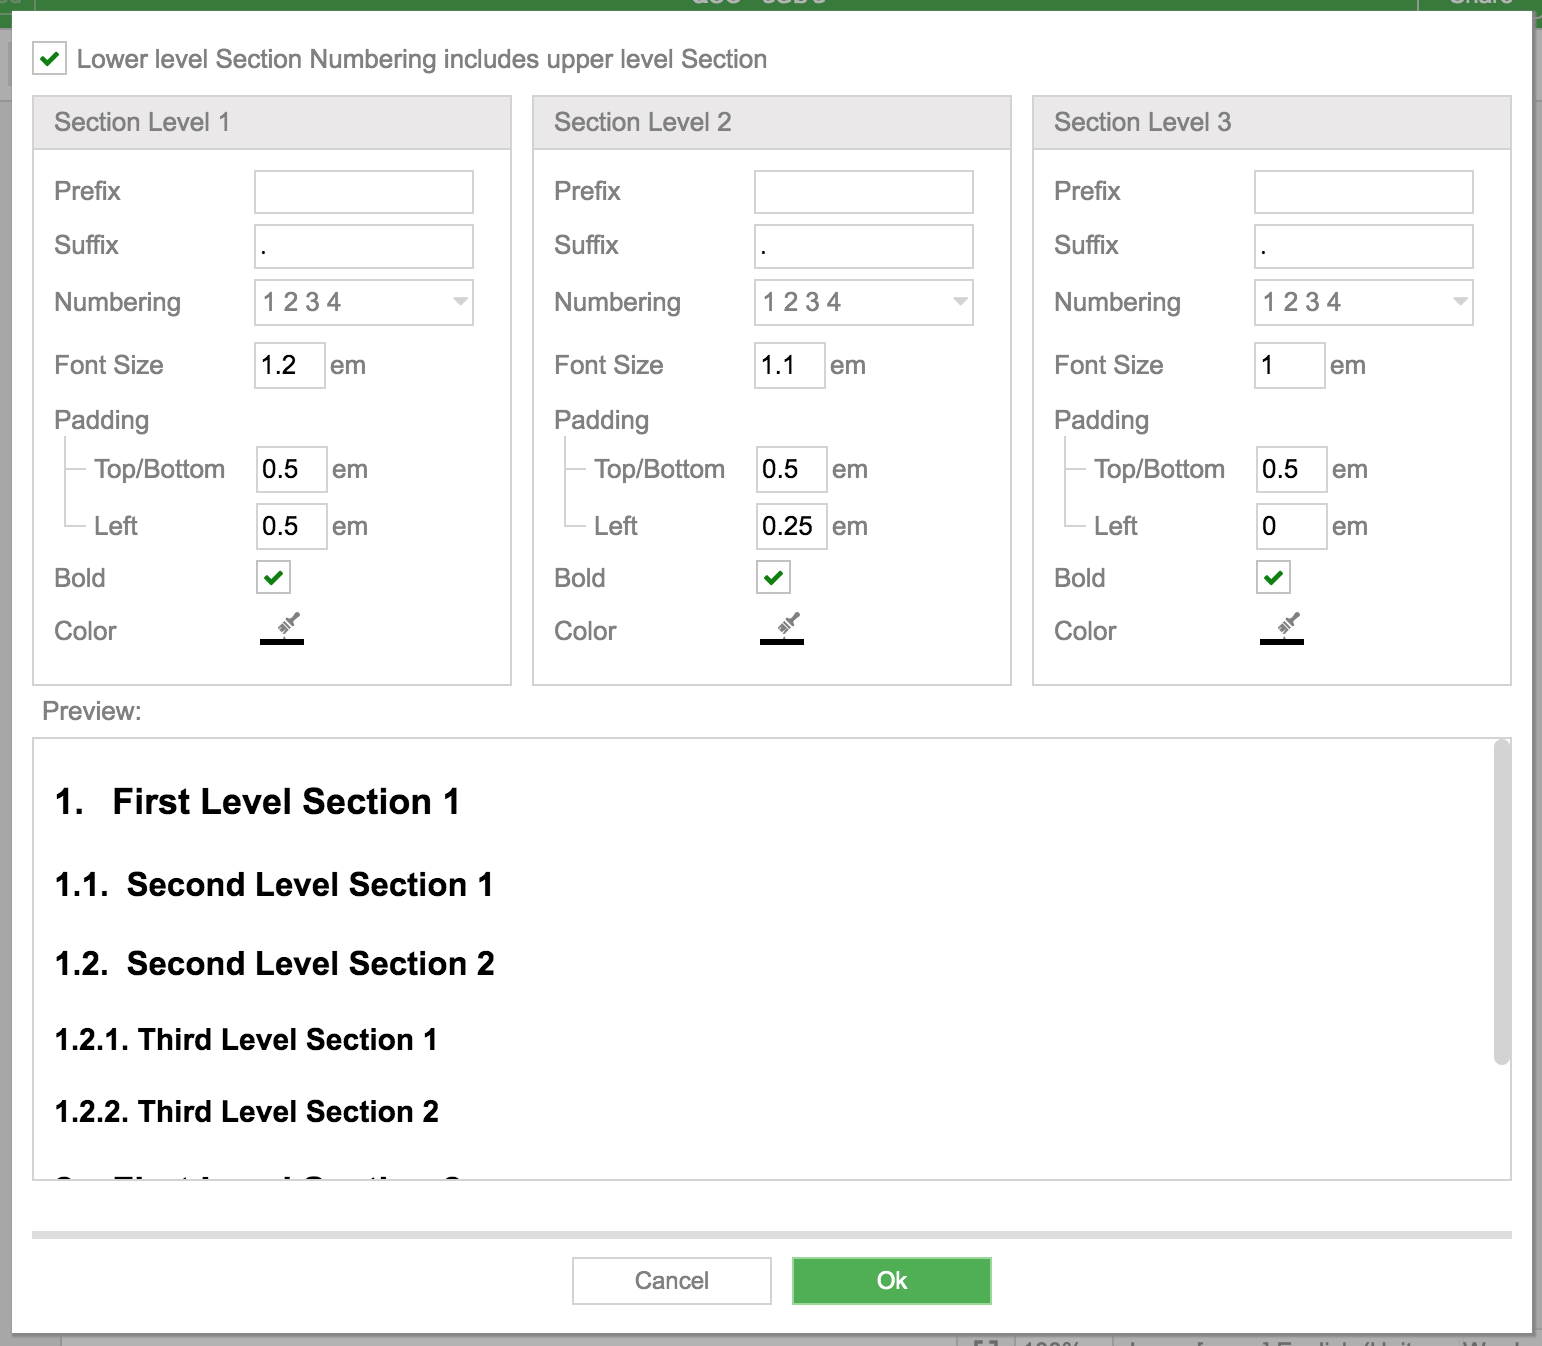
Task: Click preview heading 'Second Level Section 1'
Action: click(x=310, y=885)
